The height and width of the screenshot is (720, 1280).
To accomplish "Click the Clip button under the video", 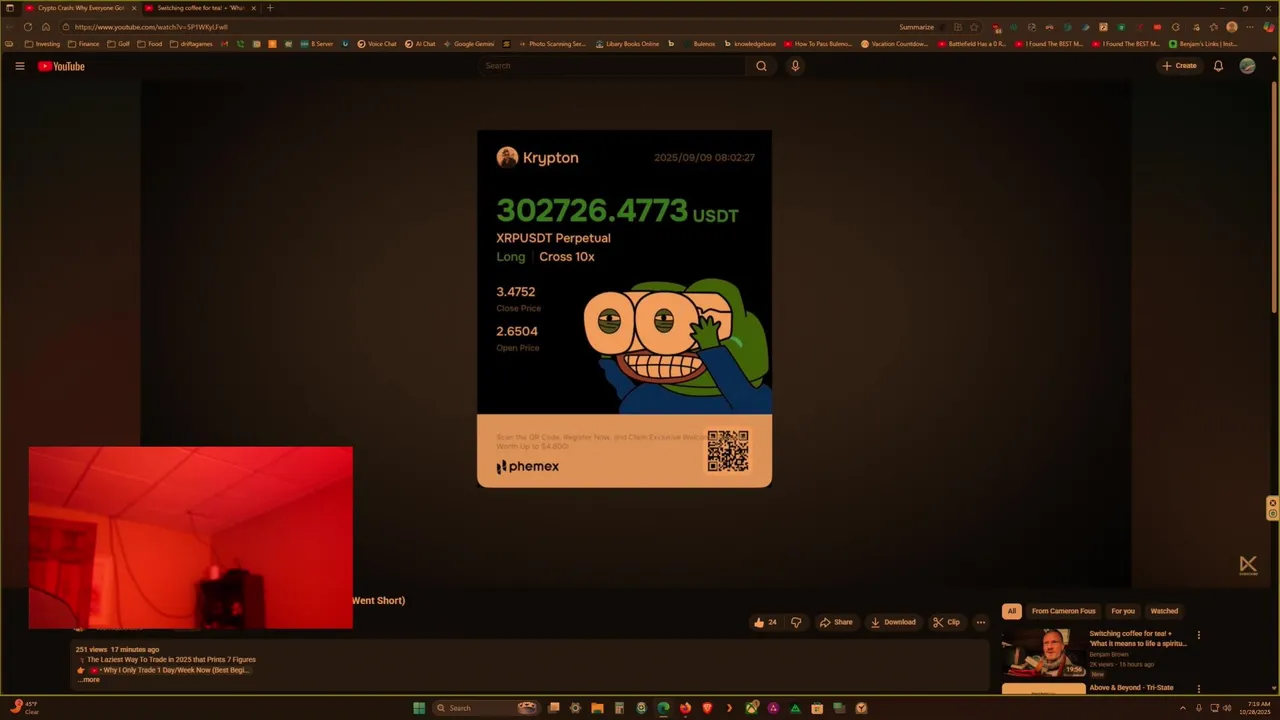I will pyautogui.click(x=946, y=622).
